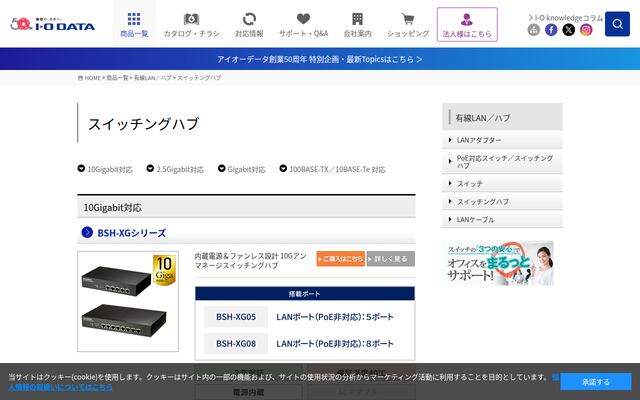Jump to 100BASE-TX／10BASE-Te 対応 anchor
Viewport: 640px width, 400px height.
pyautogui.click(x=333, y=169)
